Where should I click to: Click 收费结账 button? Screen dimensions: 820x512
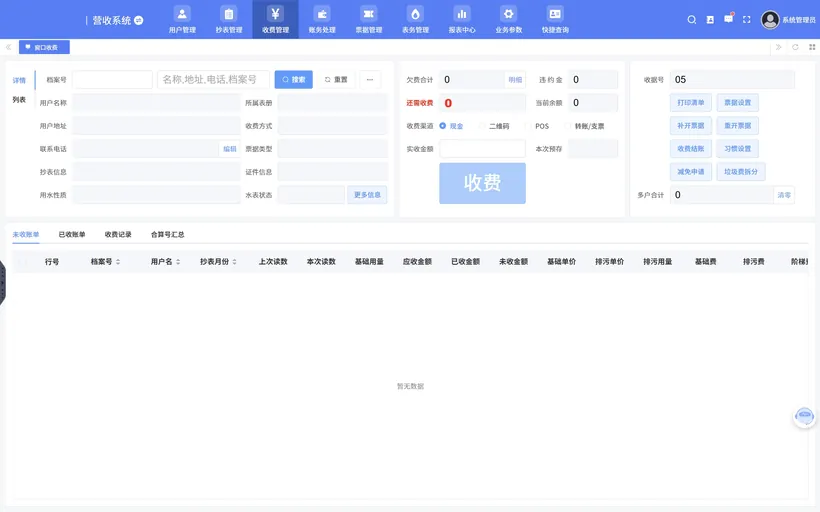[691, 149]
